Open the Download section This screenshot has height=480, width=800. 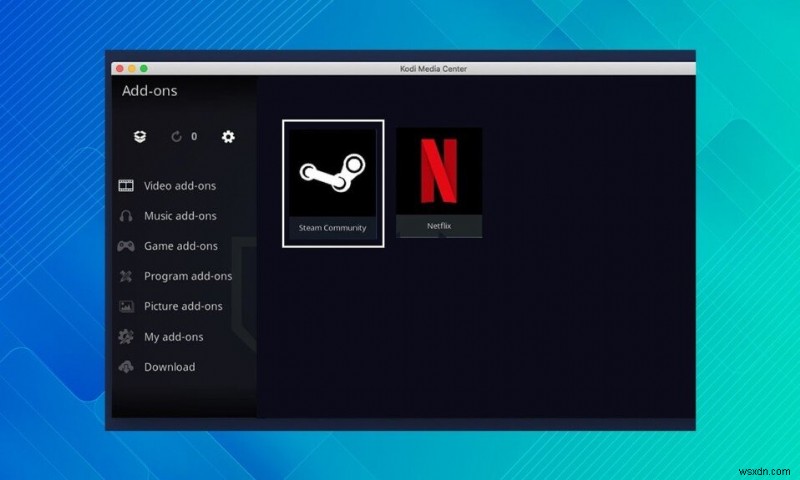169,367
